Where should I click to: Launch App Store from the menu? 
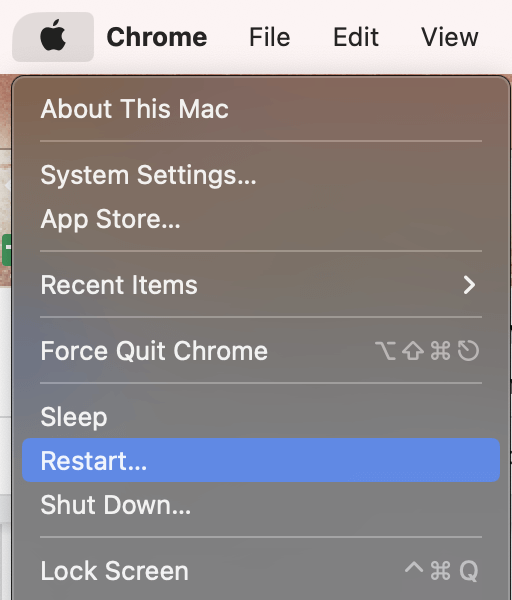click(x=261, y=219)
